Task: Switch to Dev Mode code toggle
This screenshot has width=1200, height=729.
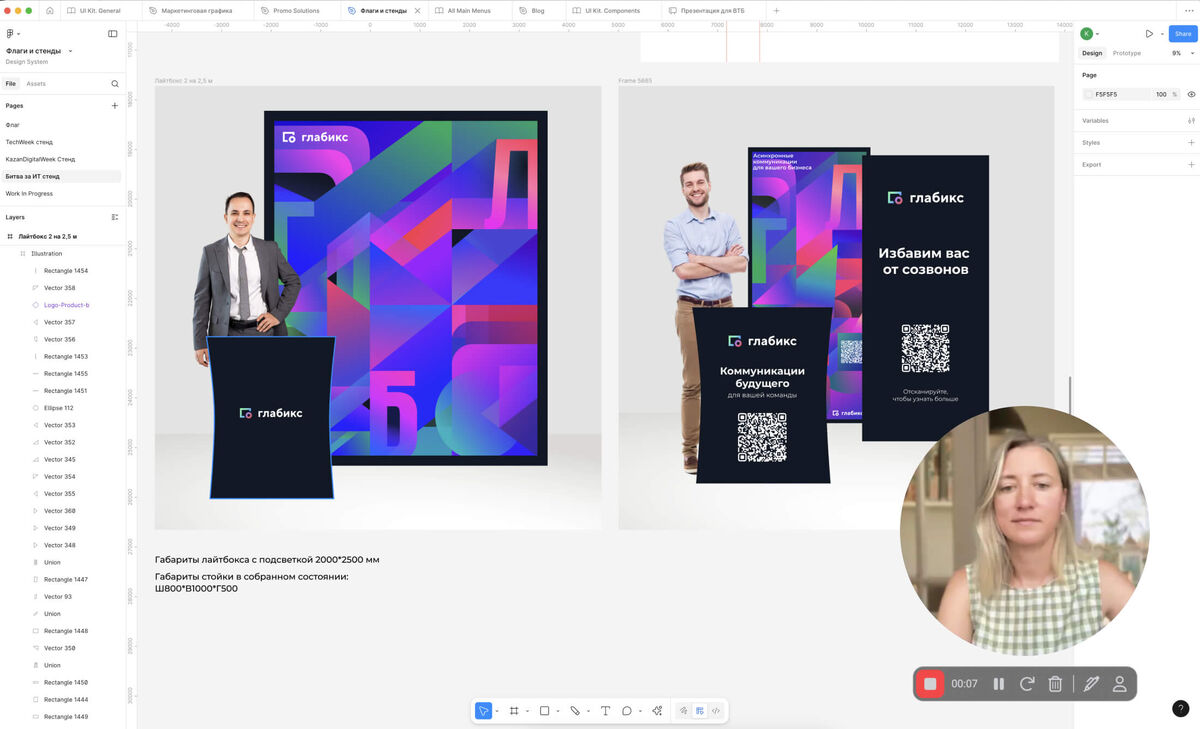Action: [716, 711]
